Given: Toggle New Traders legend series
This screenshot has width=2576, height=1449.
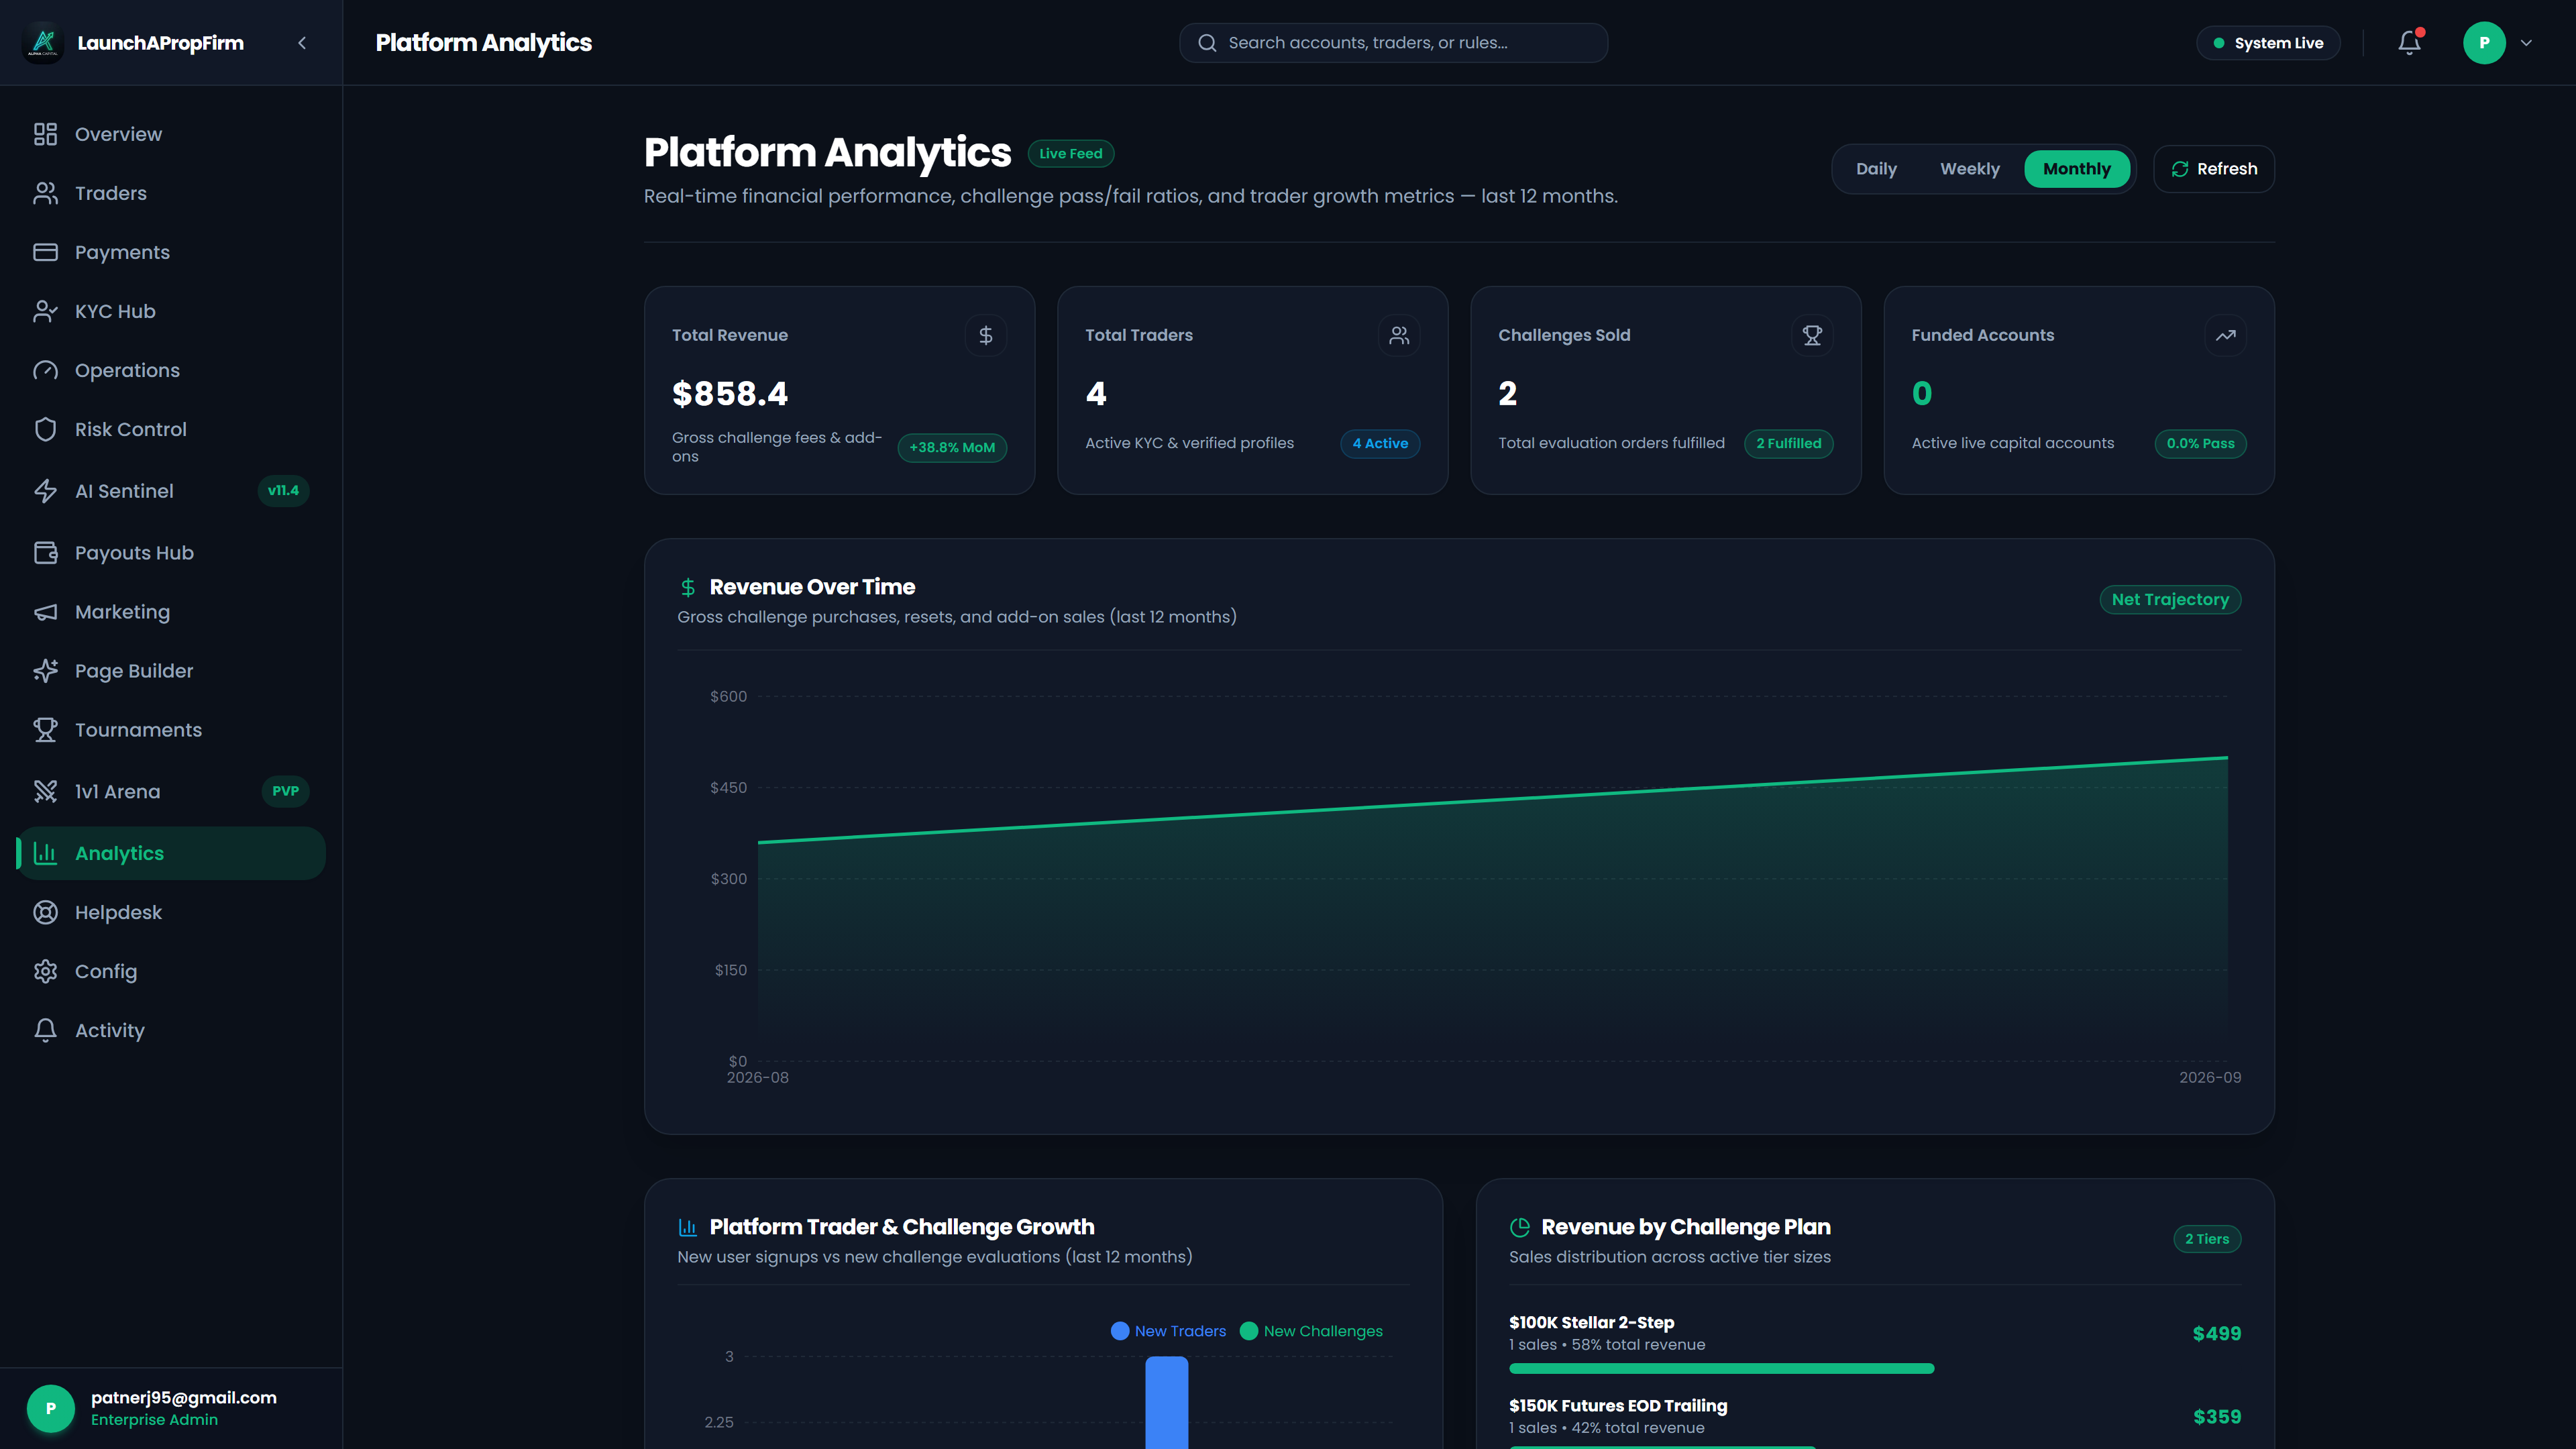Looking at the screenshot, I should (1168, 1331).
